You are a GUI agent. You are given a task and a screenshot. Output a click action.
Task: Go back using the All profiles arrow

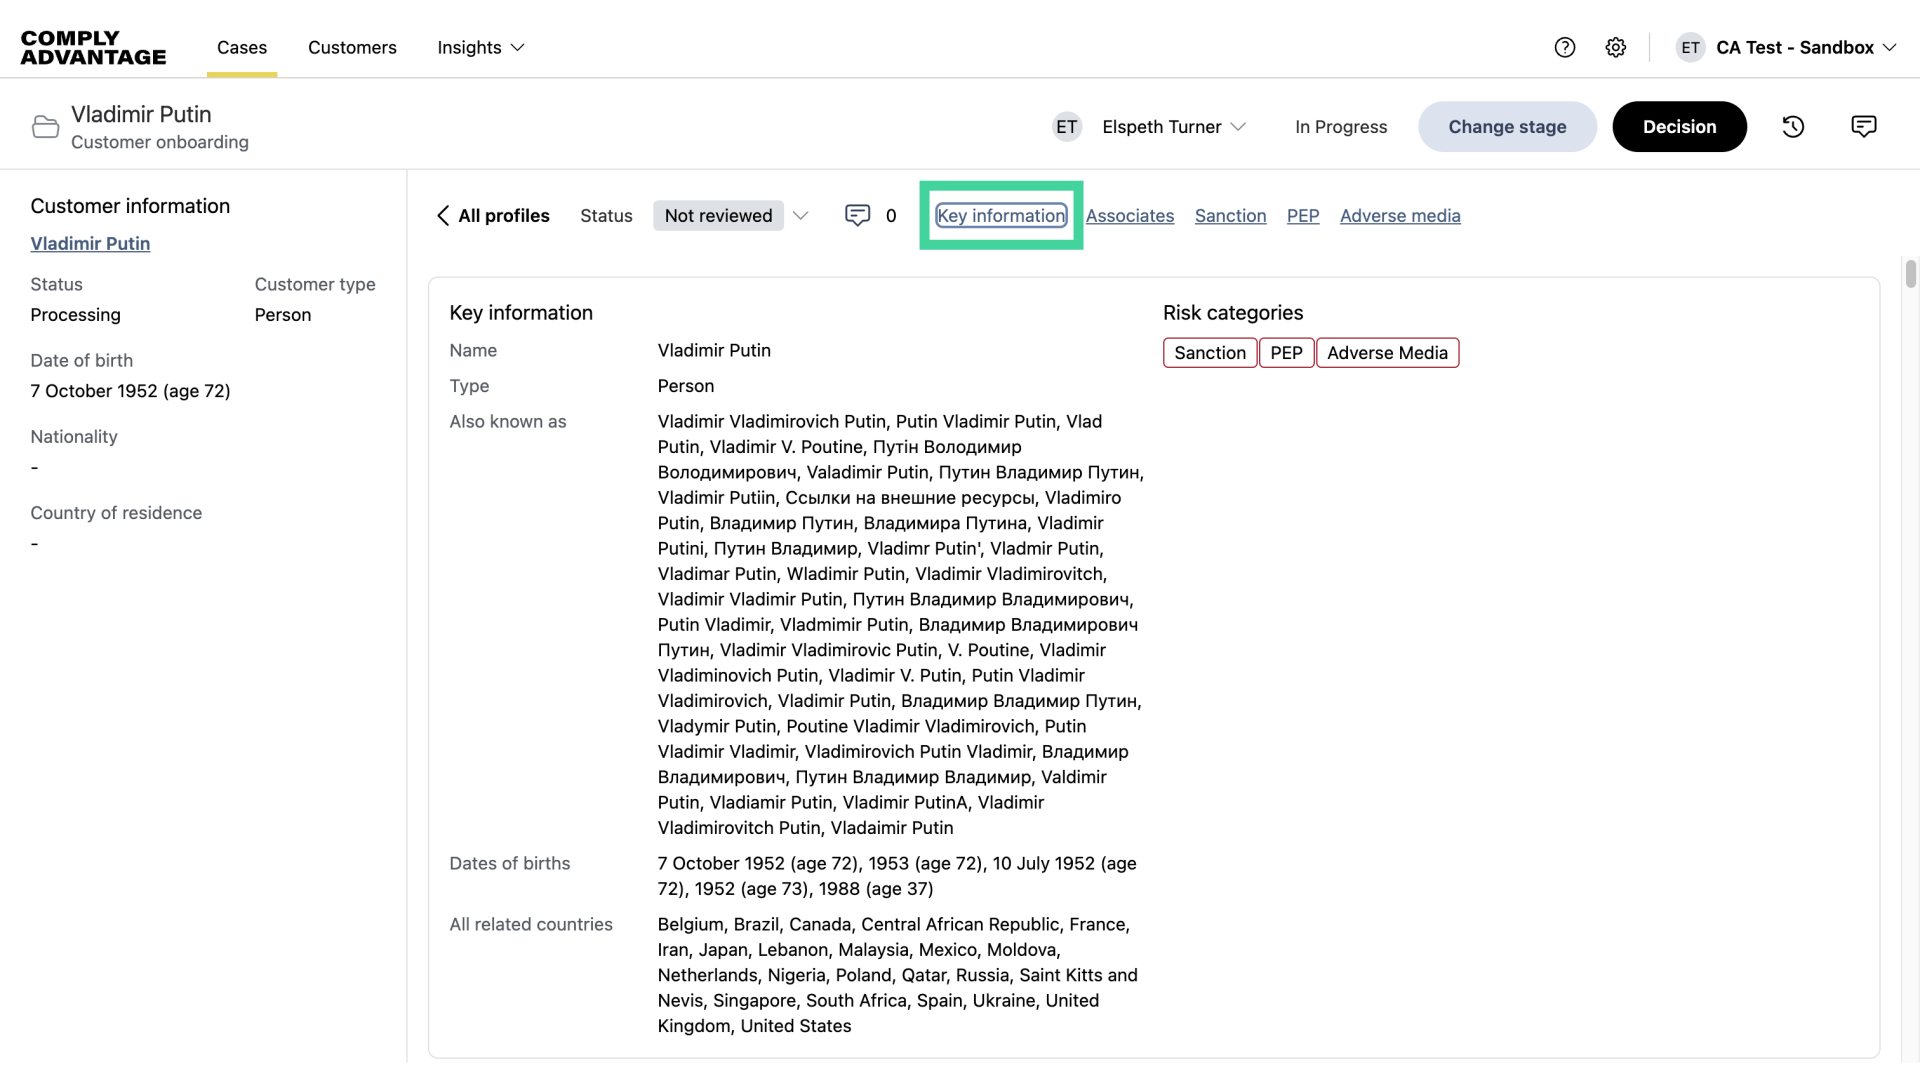443,216
